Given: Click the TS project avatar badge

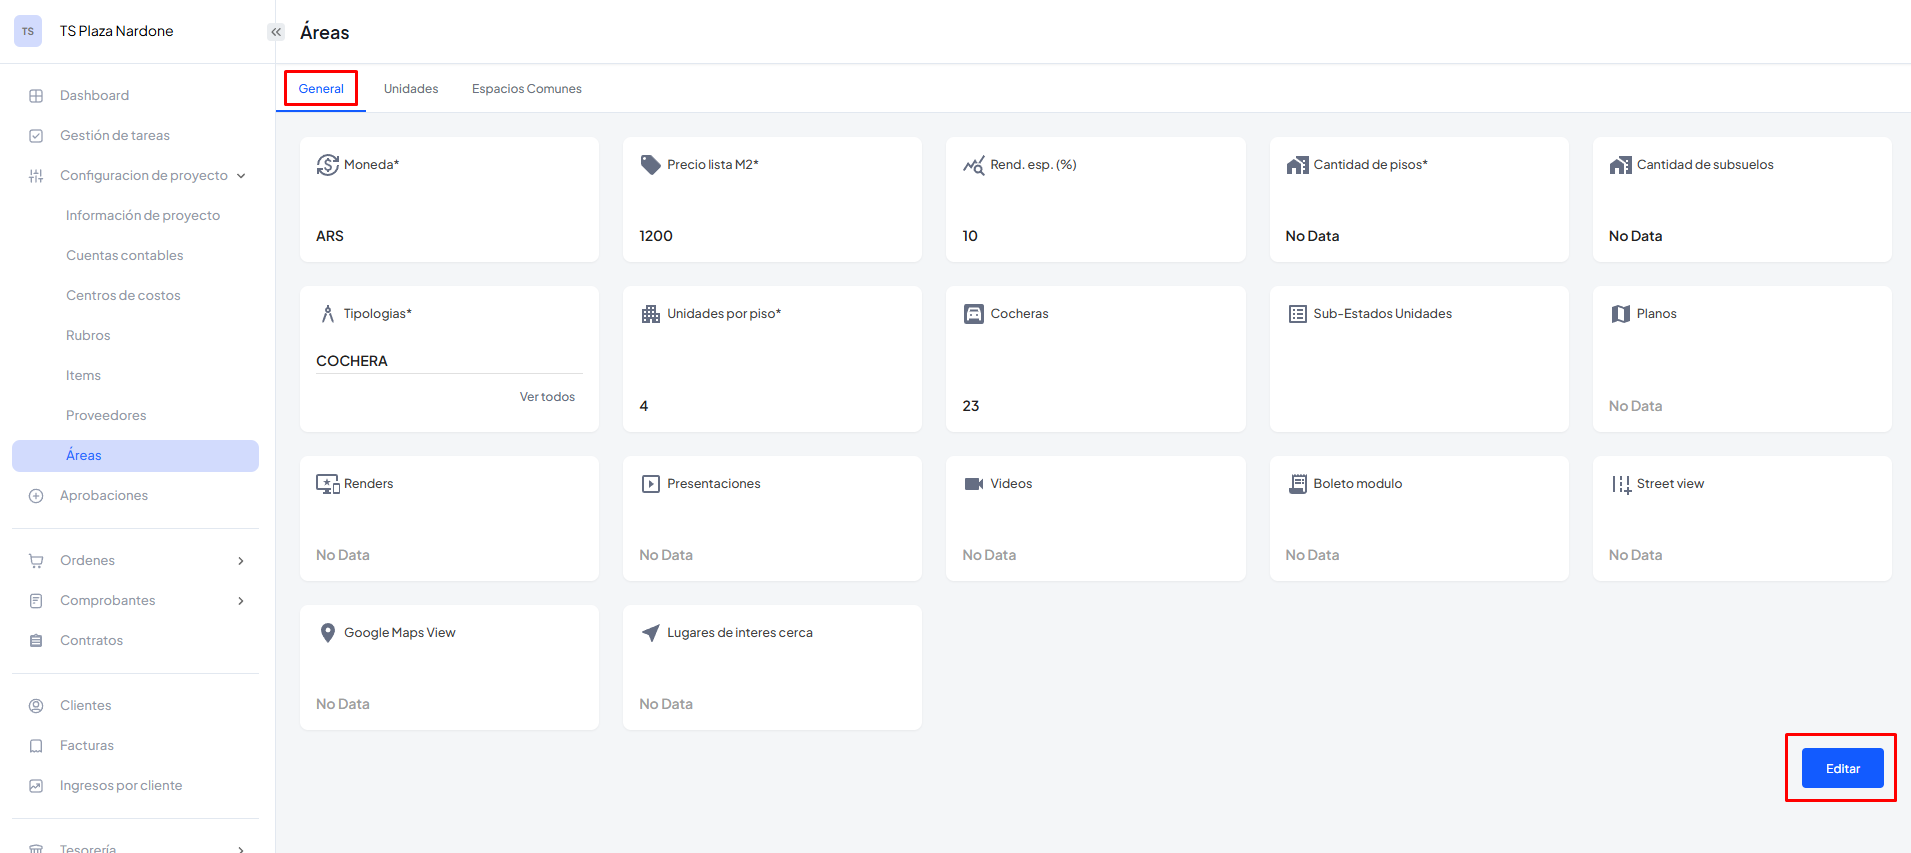Looking at the screenshot, I should tap(28, 31).
